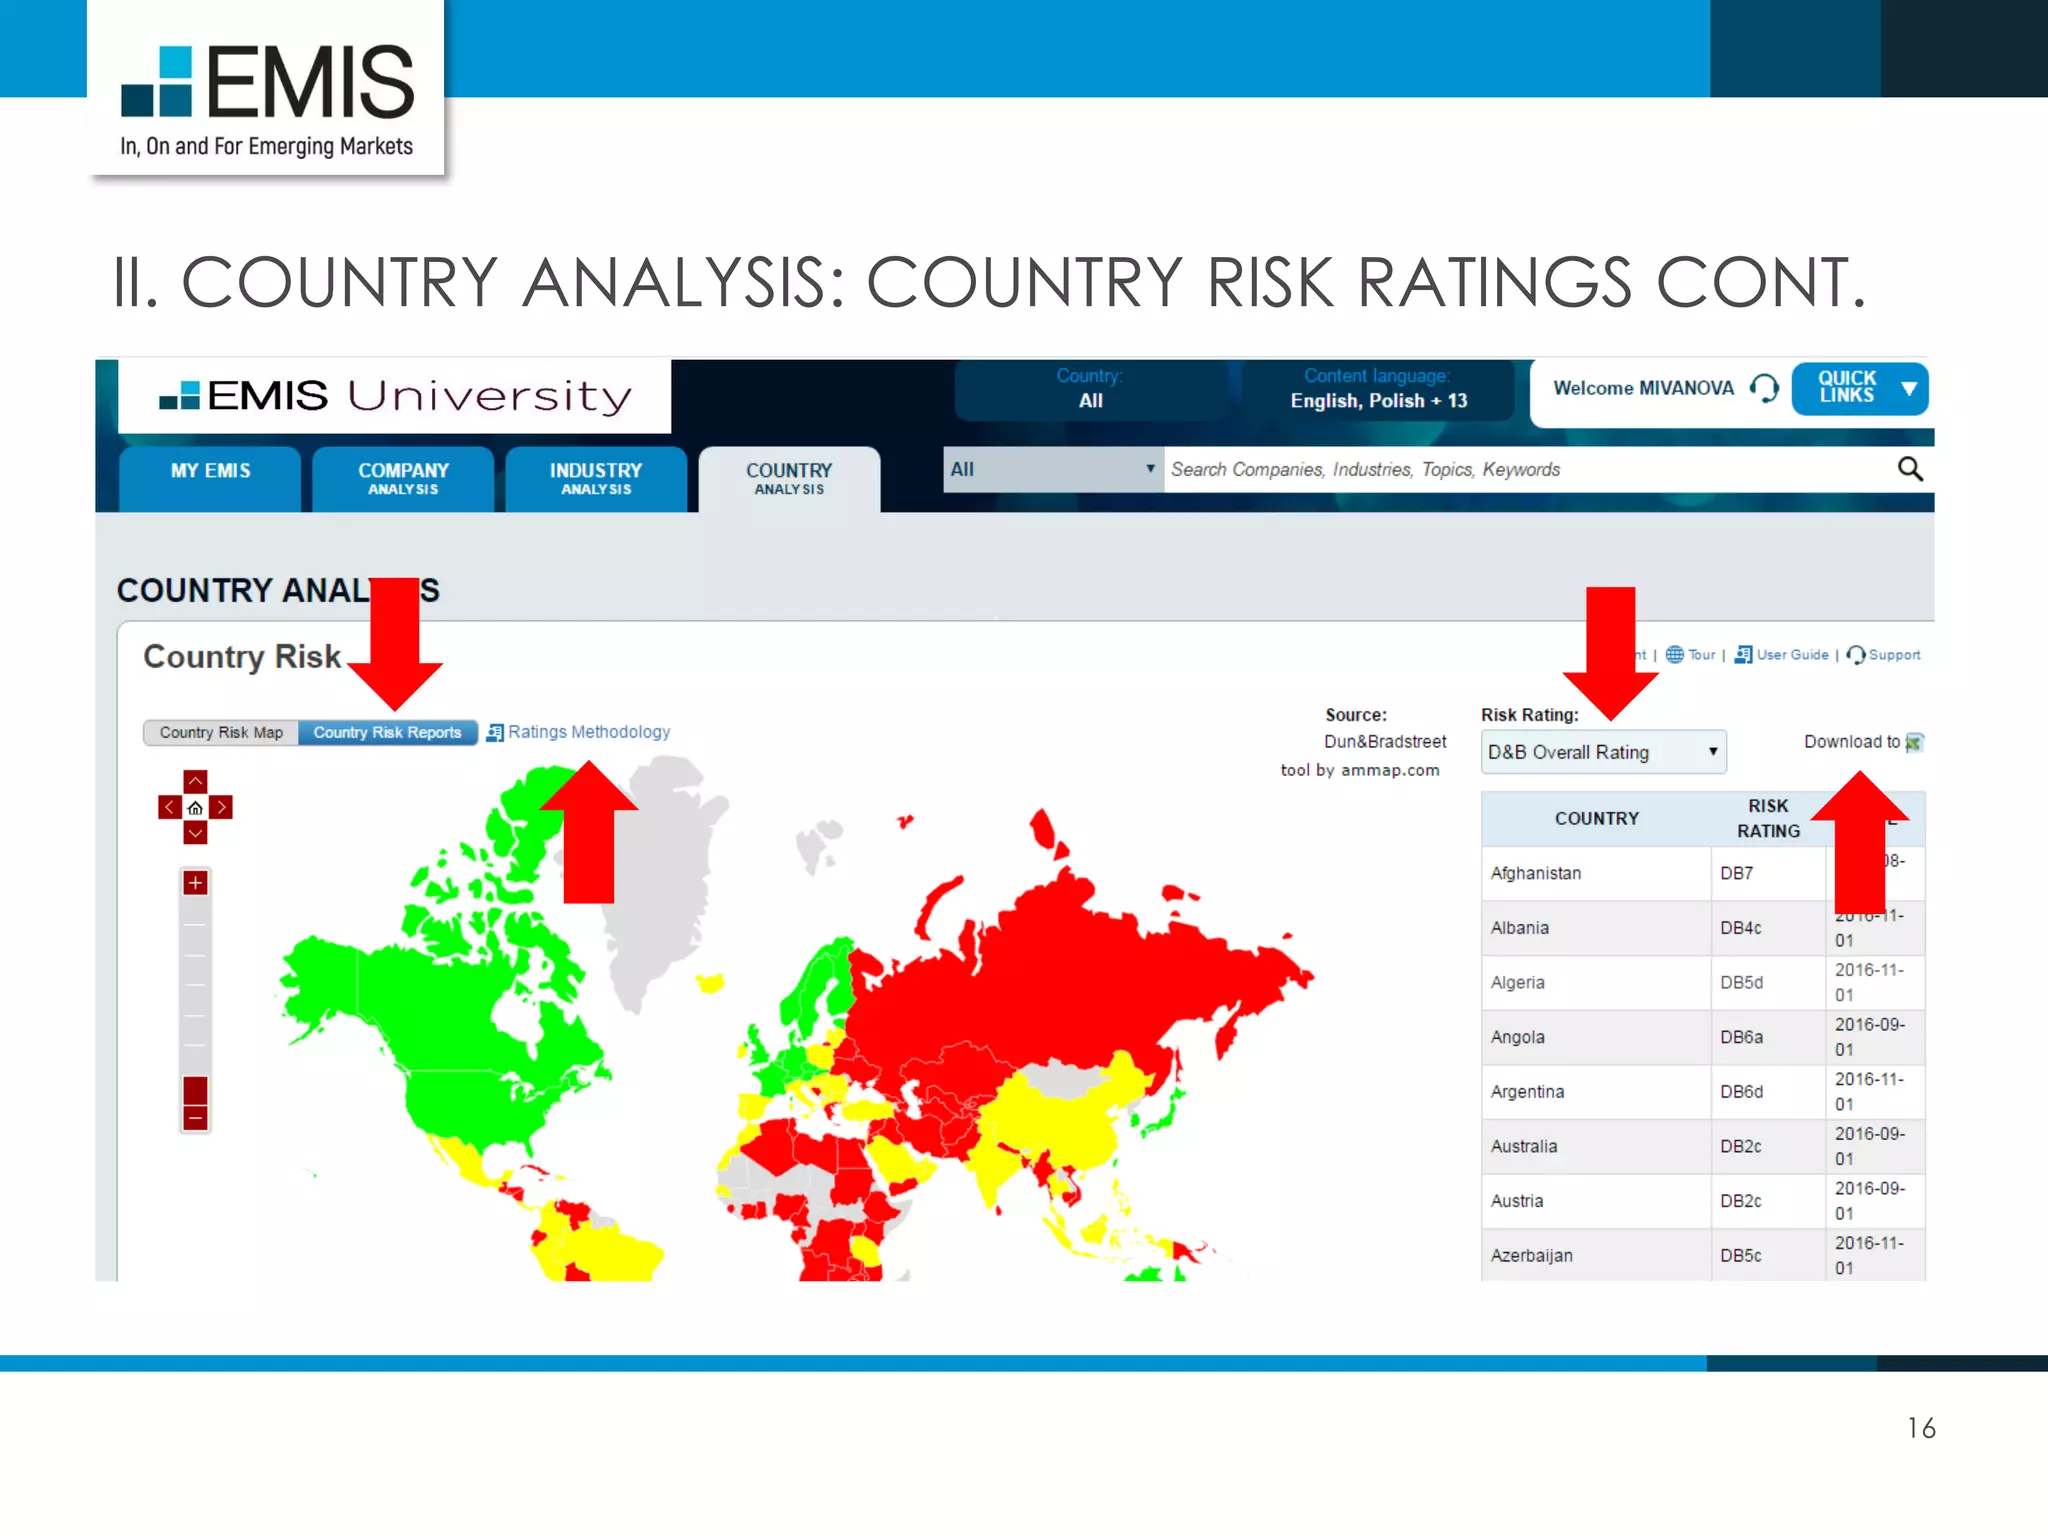Click the map zoom slider track
Screen dimensions: 2048x1536
195,985
